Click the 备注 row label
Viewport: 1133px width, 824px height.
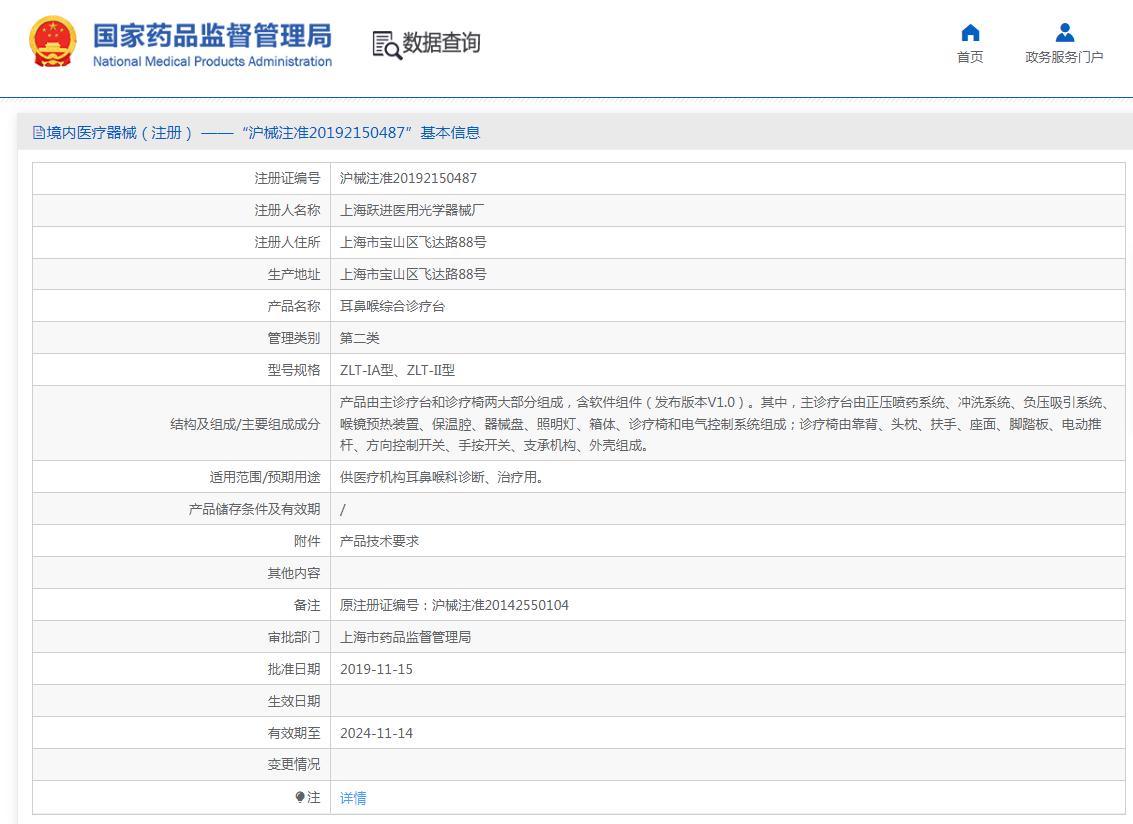pyautogui.click(x=307, y=605)
